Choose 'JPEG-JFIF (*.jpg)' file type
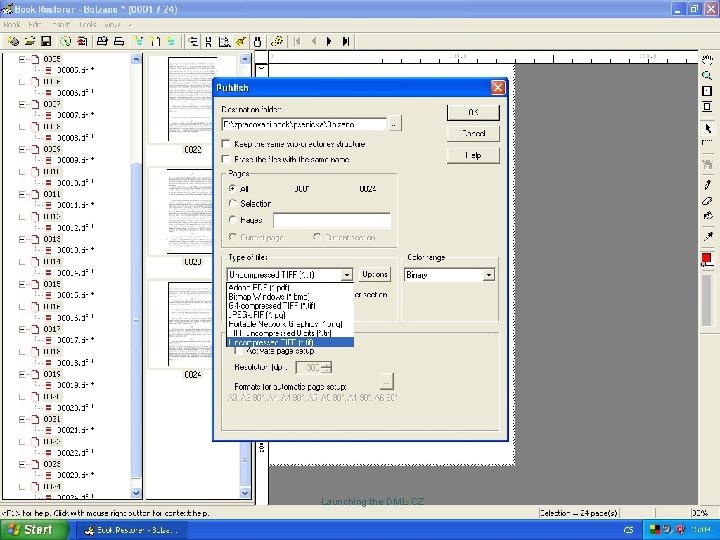This screenshot has height=540, width=720. click(290, 315)
